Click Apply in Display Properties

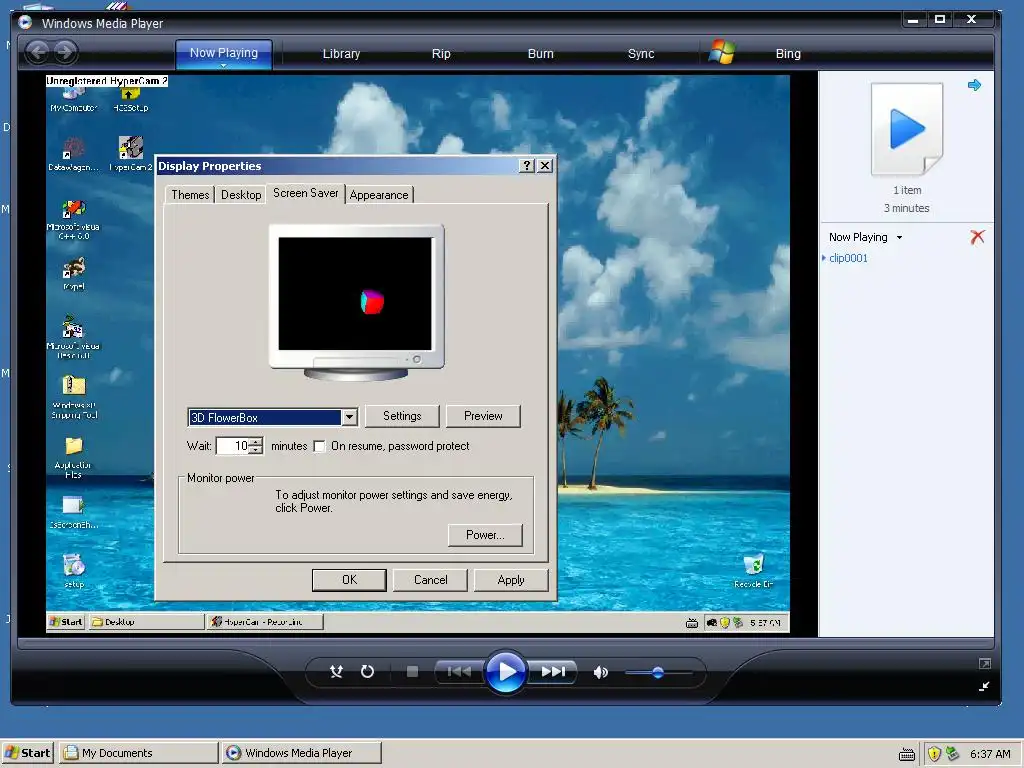click(511, 580)
